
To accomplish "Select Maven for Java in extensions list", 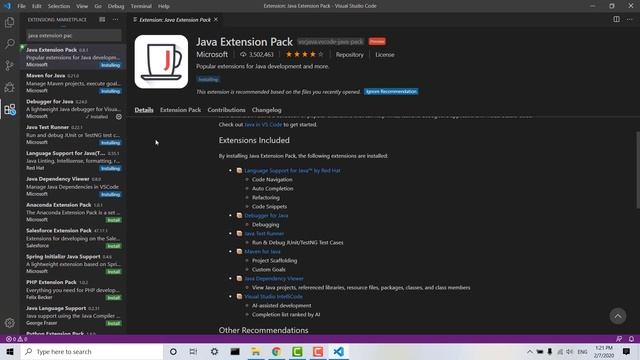I will (x=73, y=82).
